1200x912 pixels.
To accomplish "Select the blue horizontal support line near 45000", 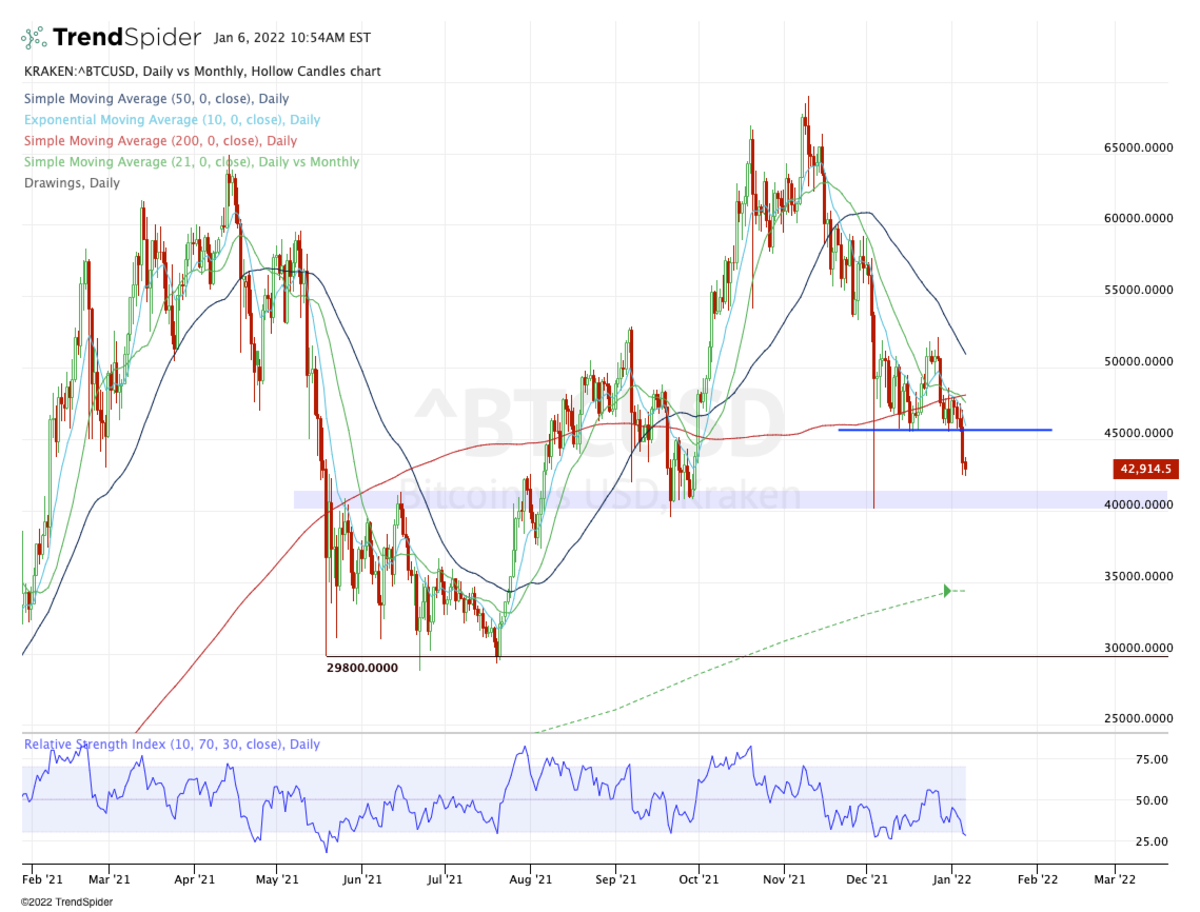I will pyautogui.click(x=944, y=430).
